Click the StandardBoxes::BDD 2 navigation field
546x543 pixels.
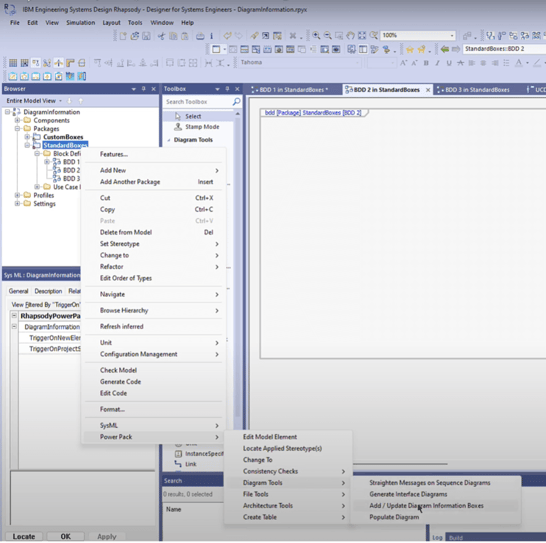tap(504, 49)
